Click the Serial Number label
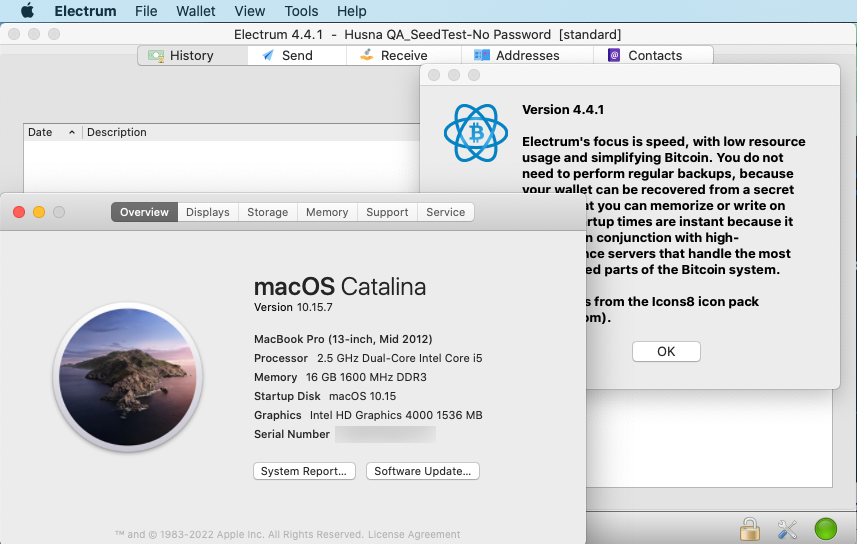 point(292,434)
